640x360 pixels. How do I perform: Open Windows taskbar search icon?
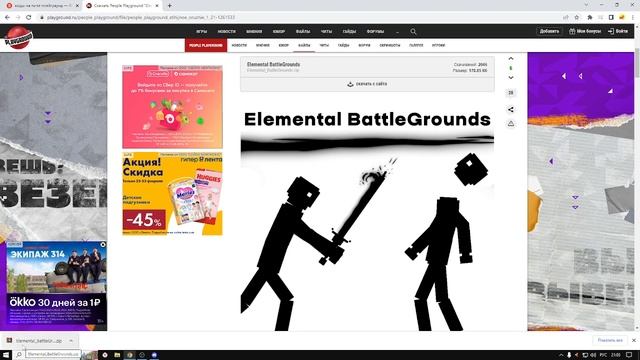pyautogui.click(x=19, y=355)
